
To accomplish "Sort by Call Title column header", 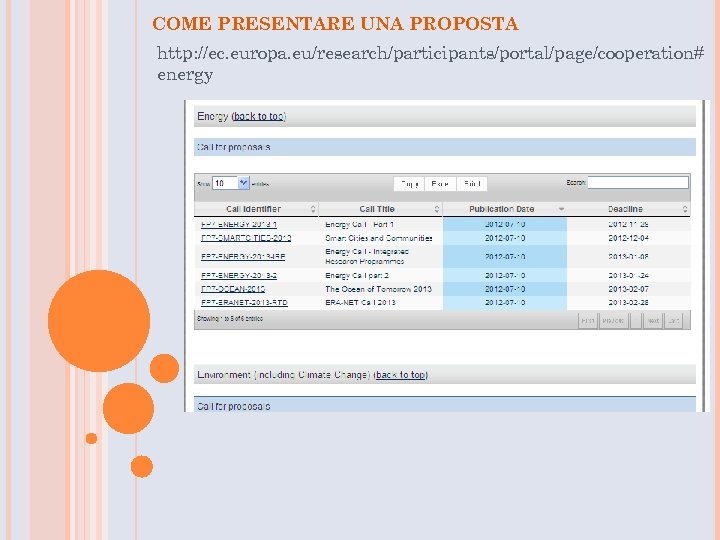I will pyautogui.click(x=380, y=209).
